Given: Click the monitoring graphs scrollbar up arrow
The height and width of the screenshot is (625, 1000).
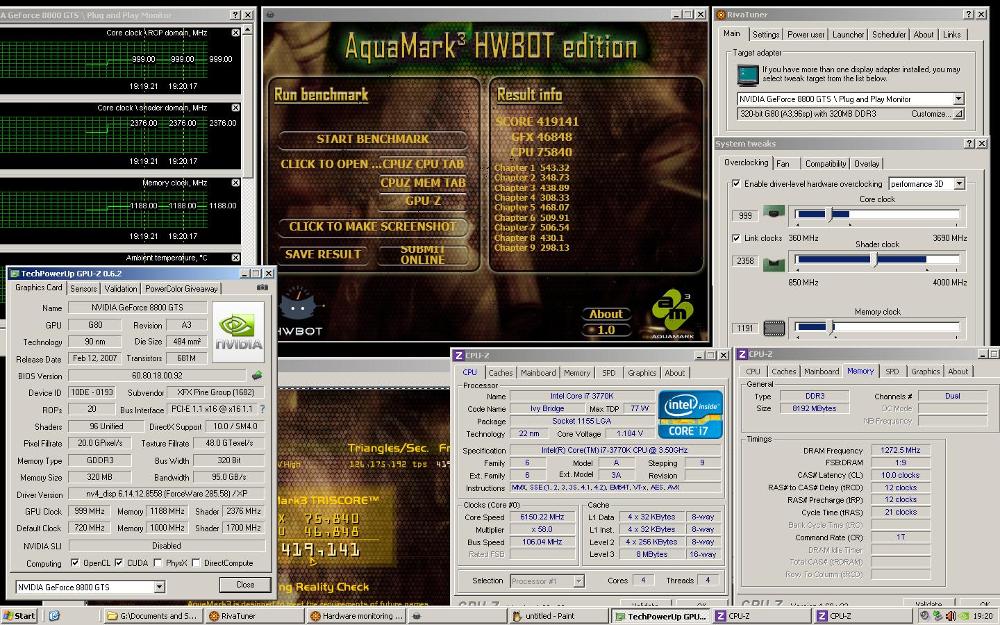Looking at the screenshot, I should (x=248, y=30).
